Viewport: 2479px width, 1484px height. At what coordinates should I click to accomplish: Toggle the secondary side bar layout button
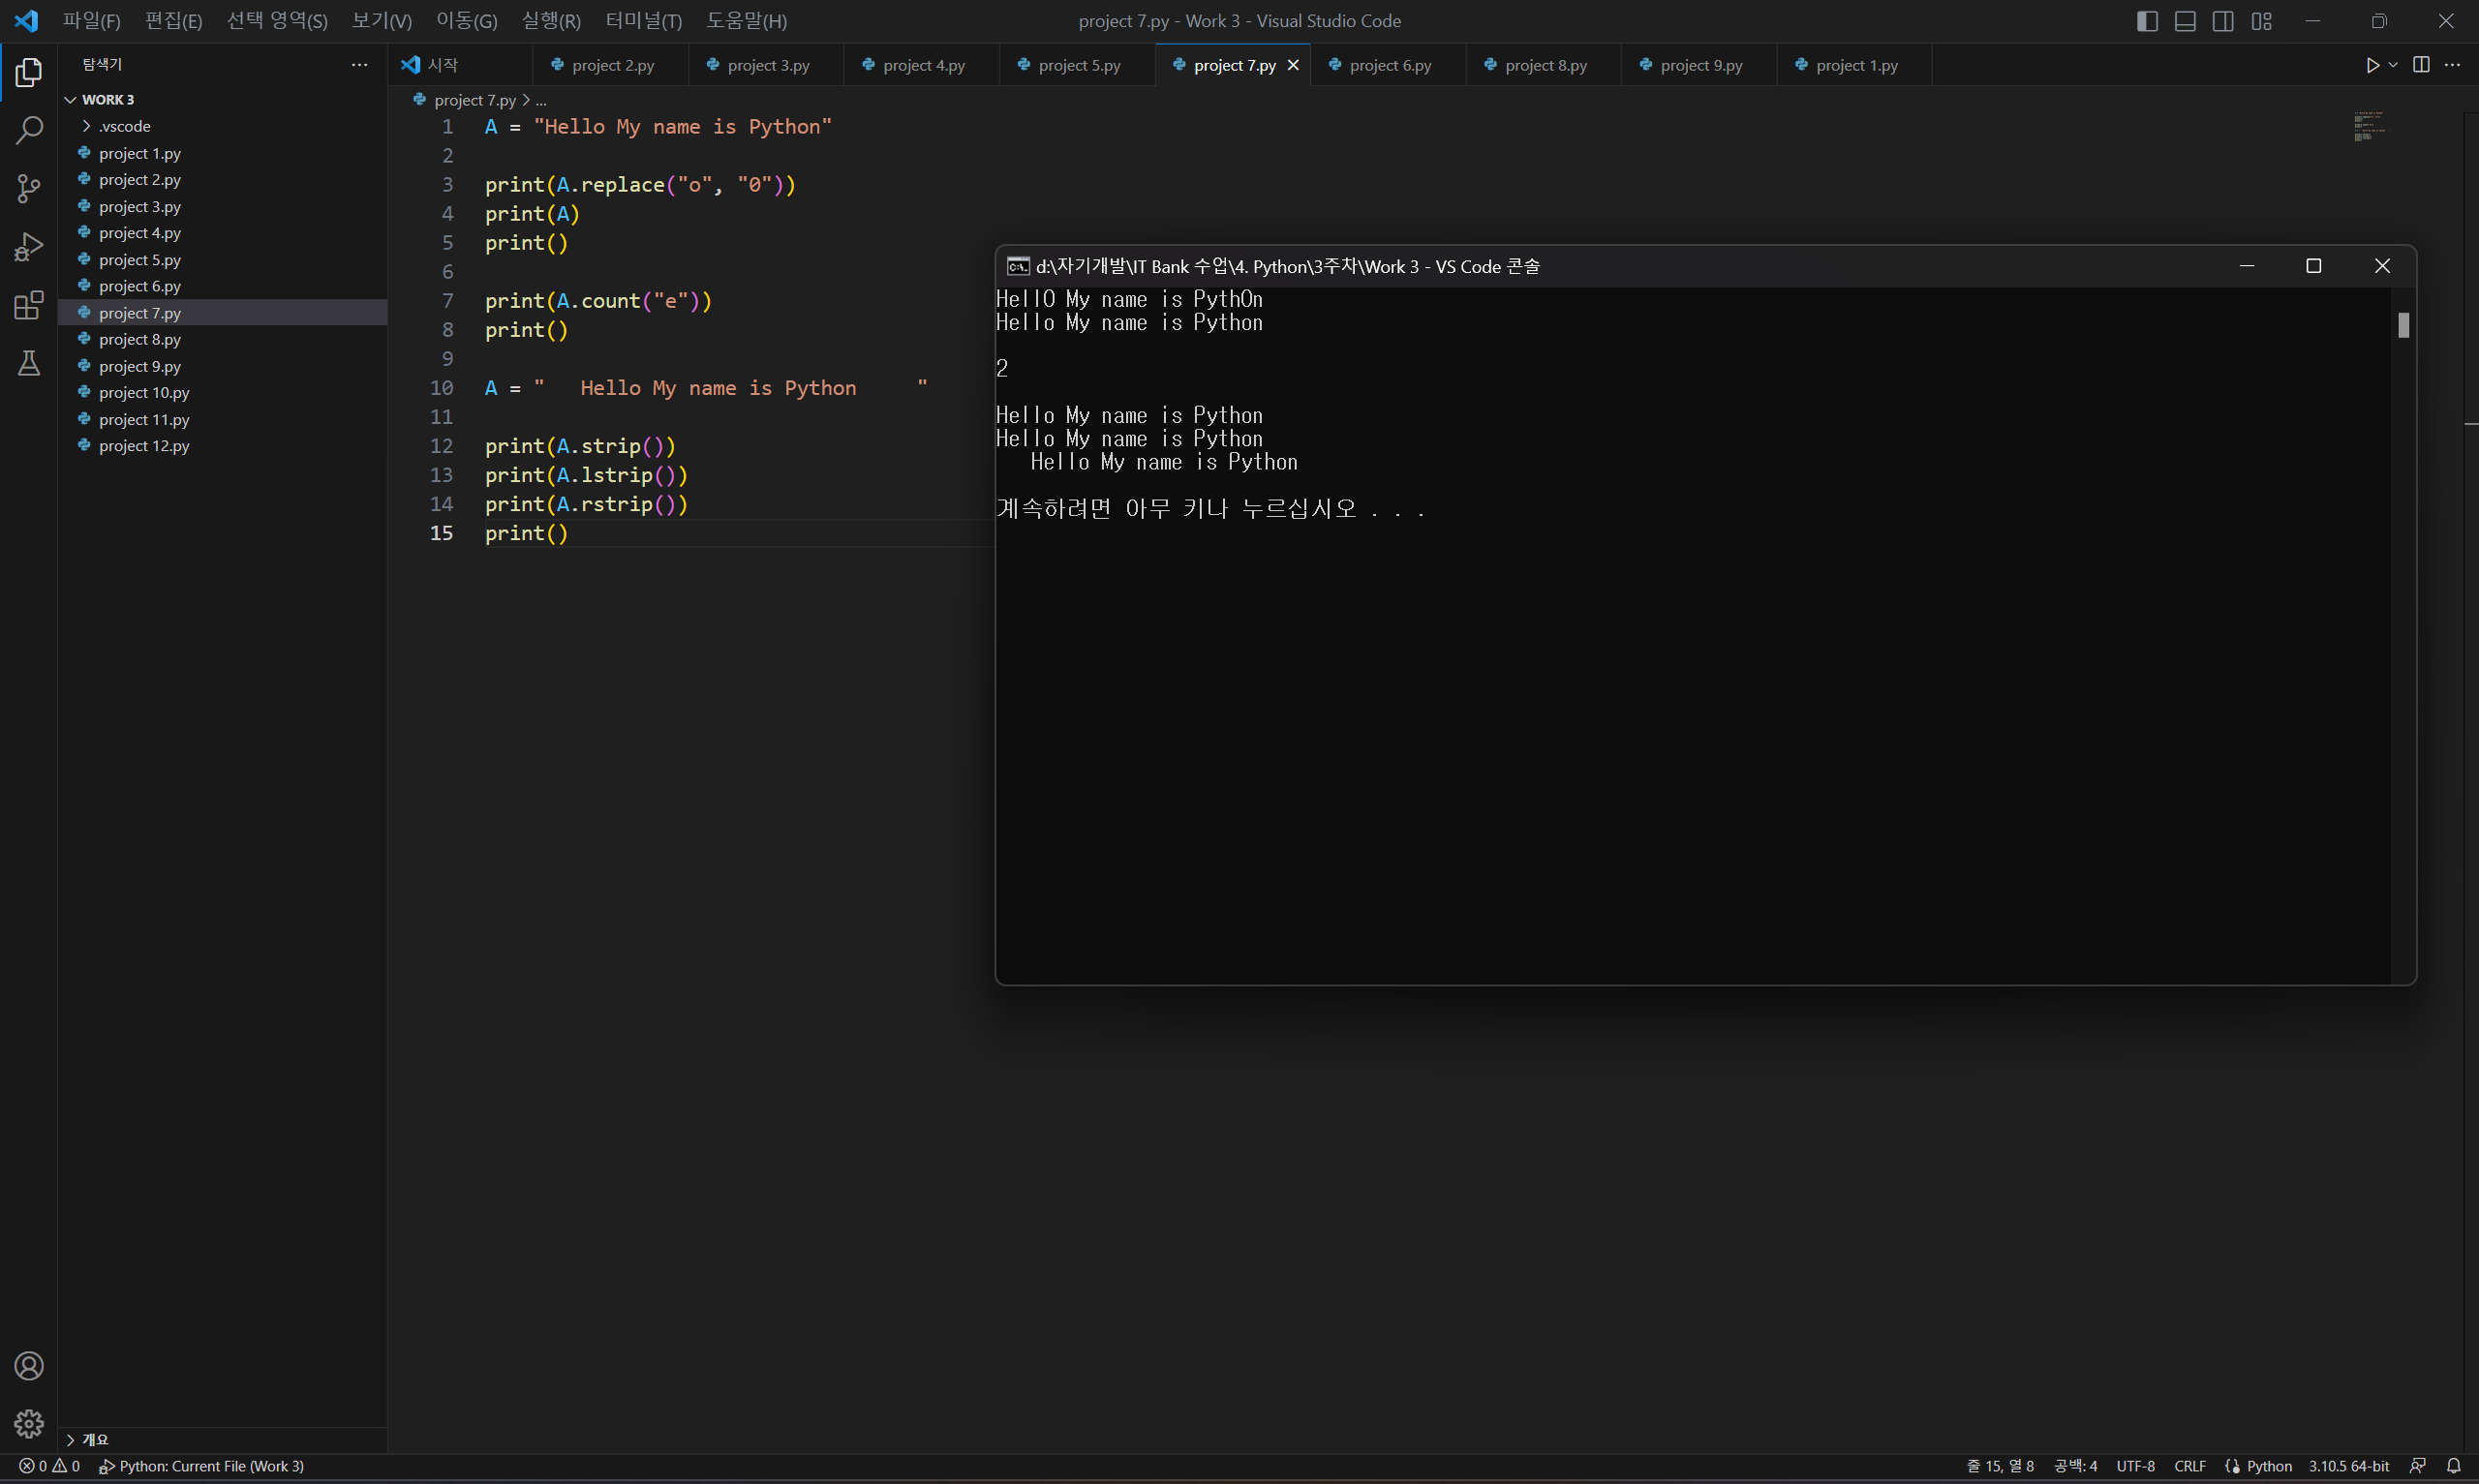point(2223,21)
